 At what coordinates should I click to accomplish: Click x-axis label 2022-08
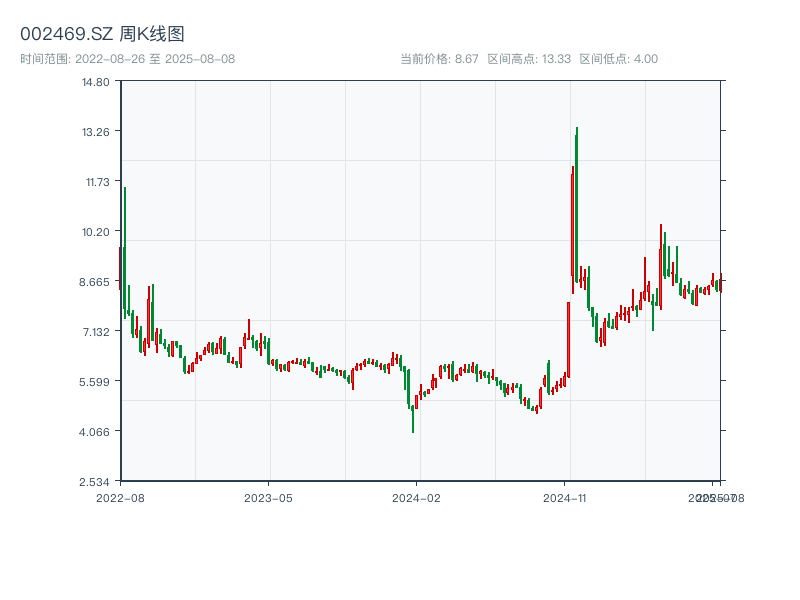120,498
